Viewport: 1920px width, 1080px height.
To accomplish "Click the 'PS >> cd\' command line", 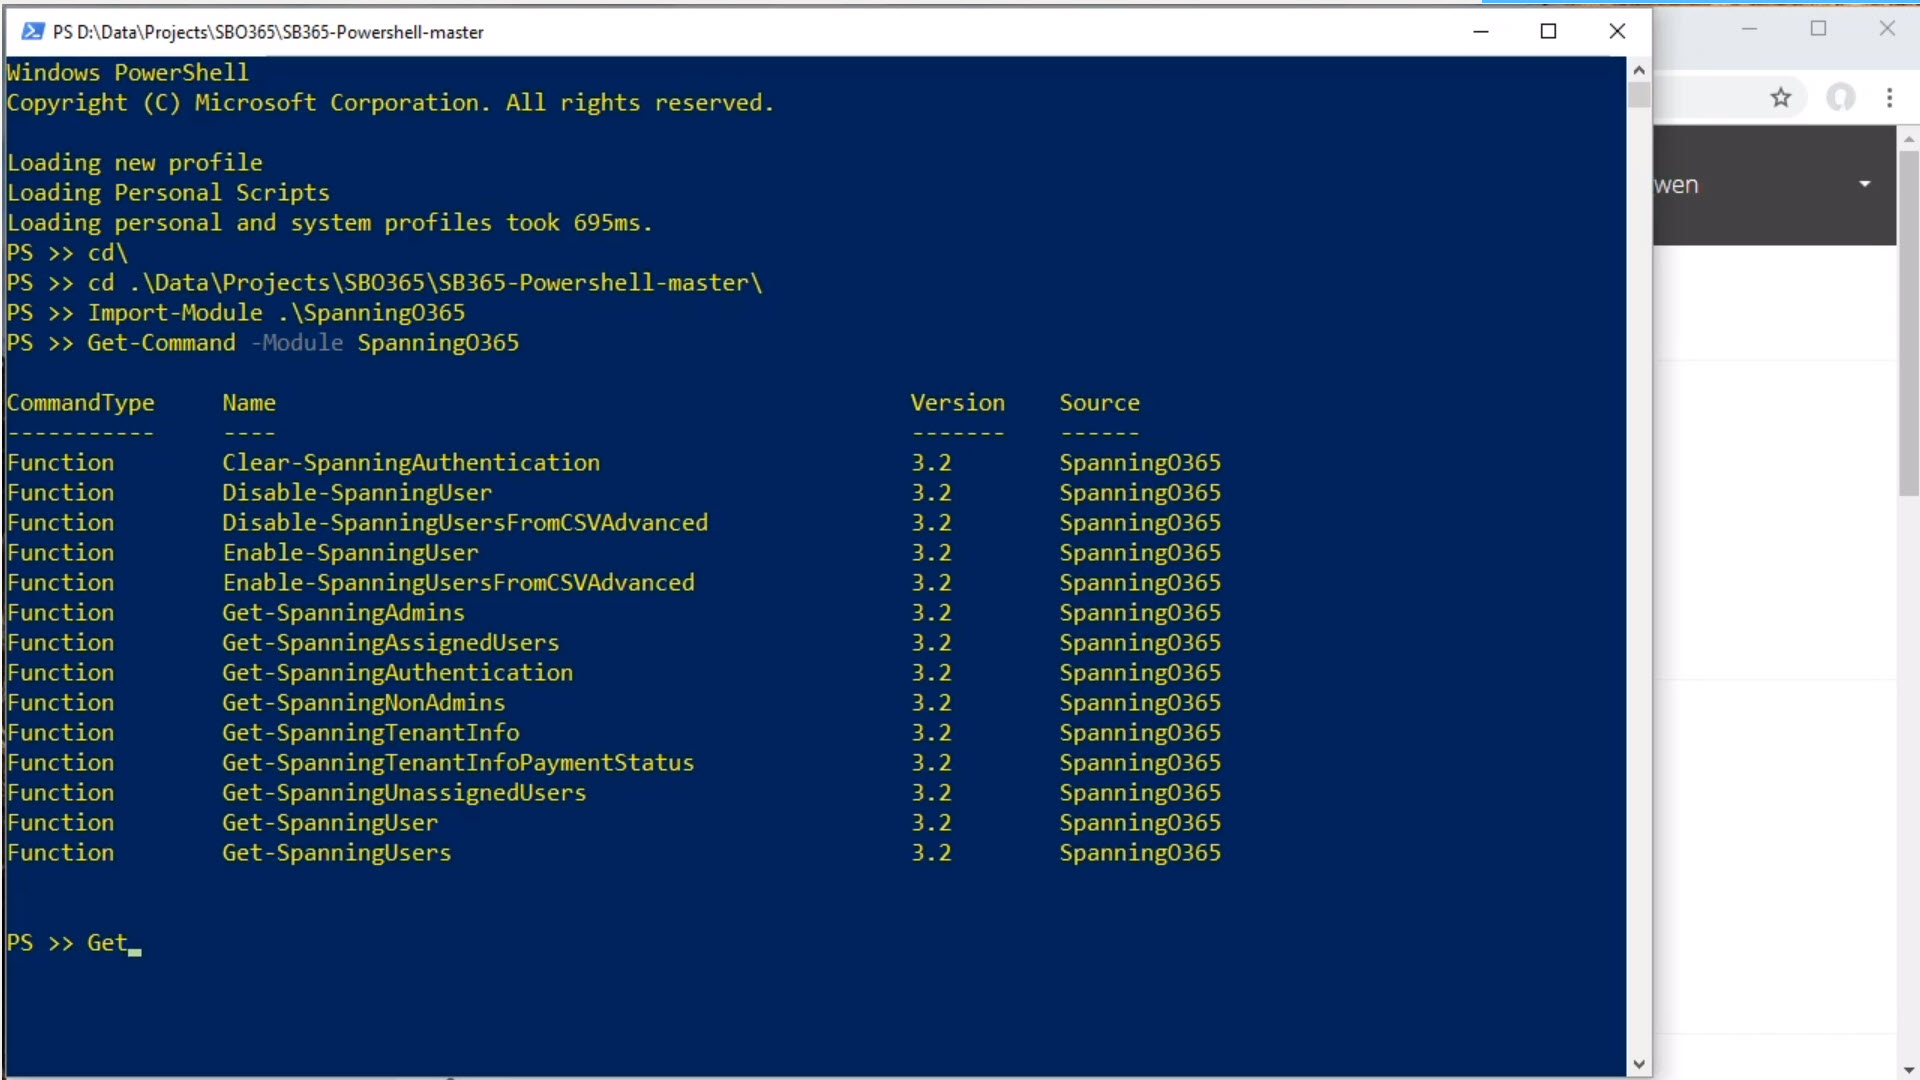I will click(x=68, y=253).
